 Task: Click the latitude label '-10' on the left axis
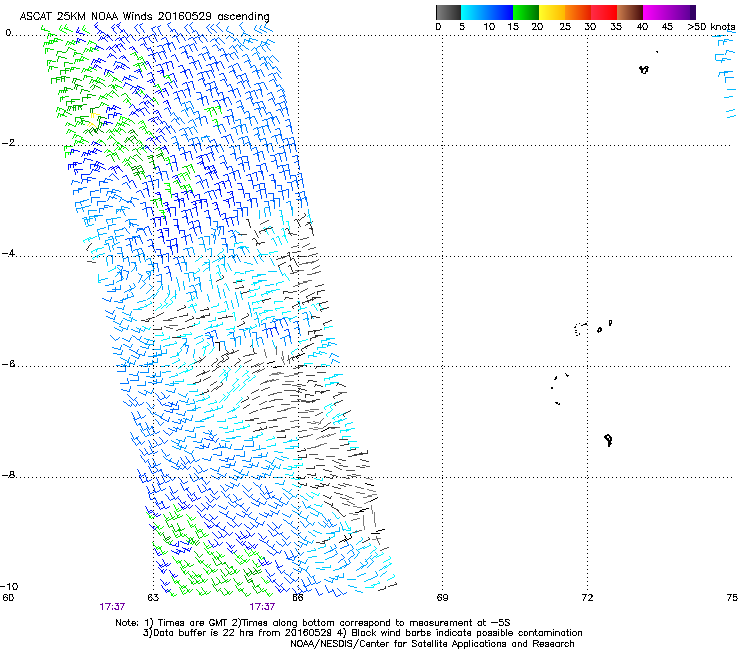tap(9, 587)
